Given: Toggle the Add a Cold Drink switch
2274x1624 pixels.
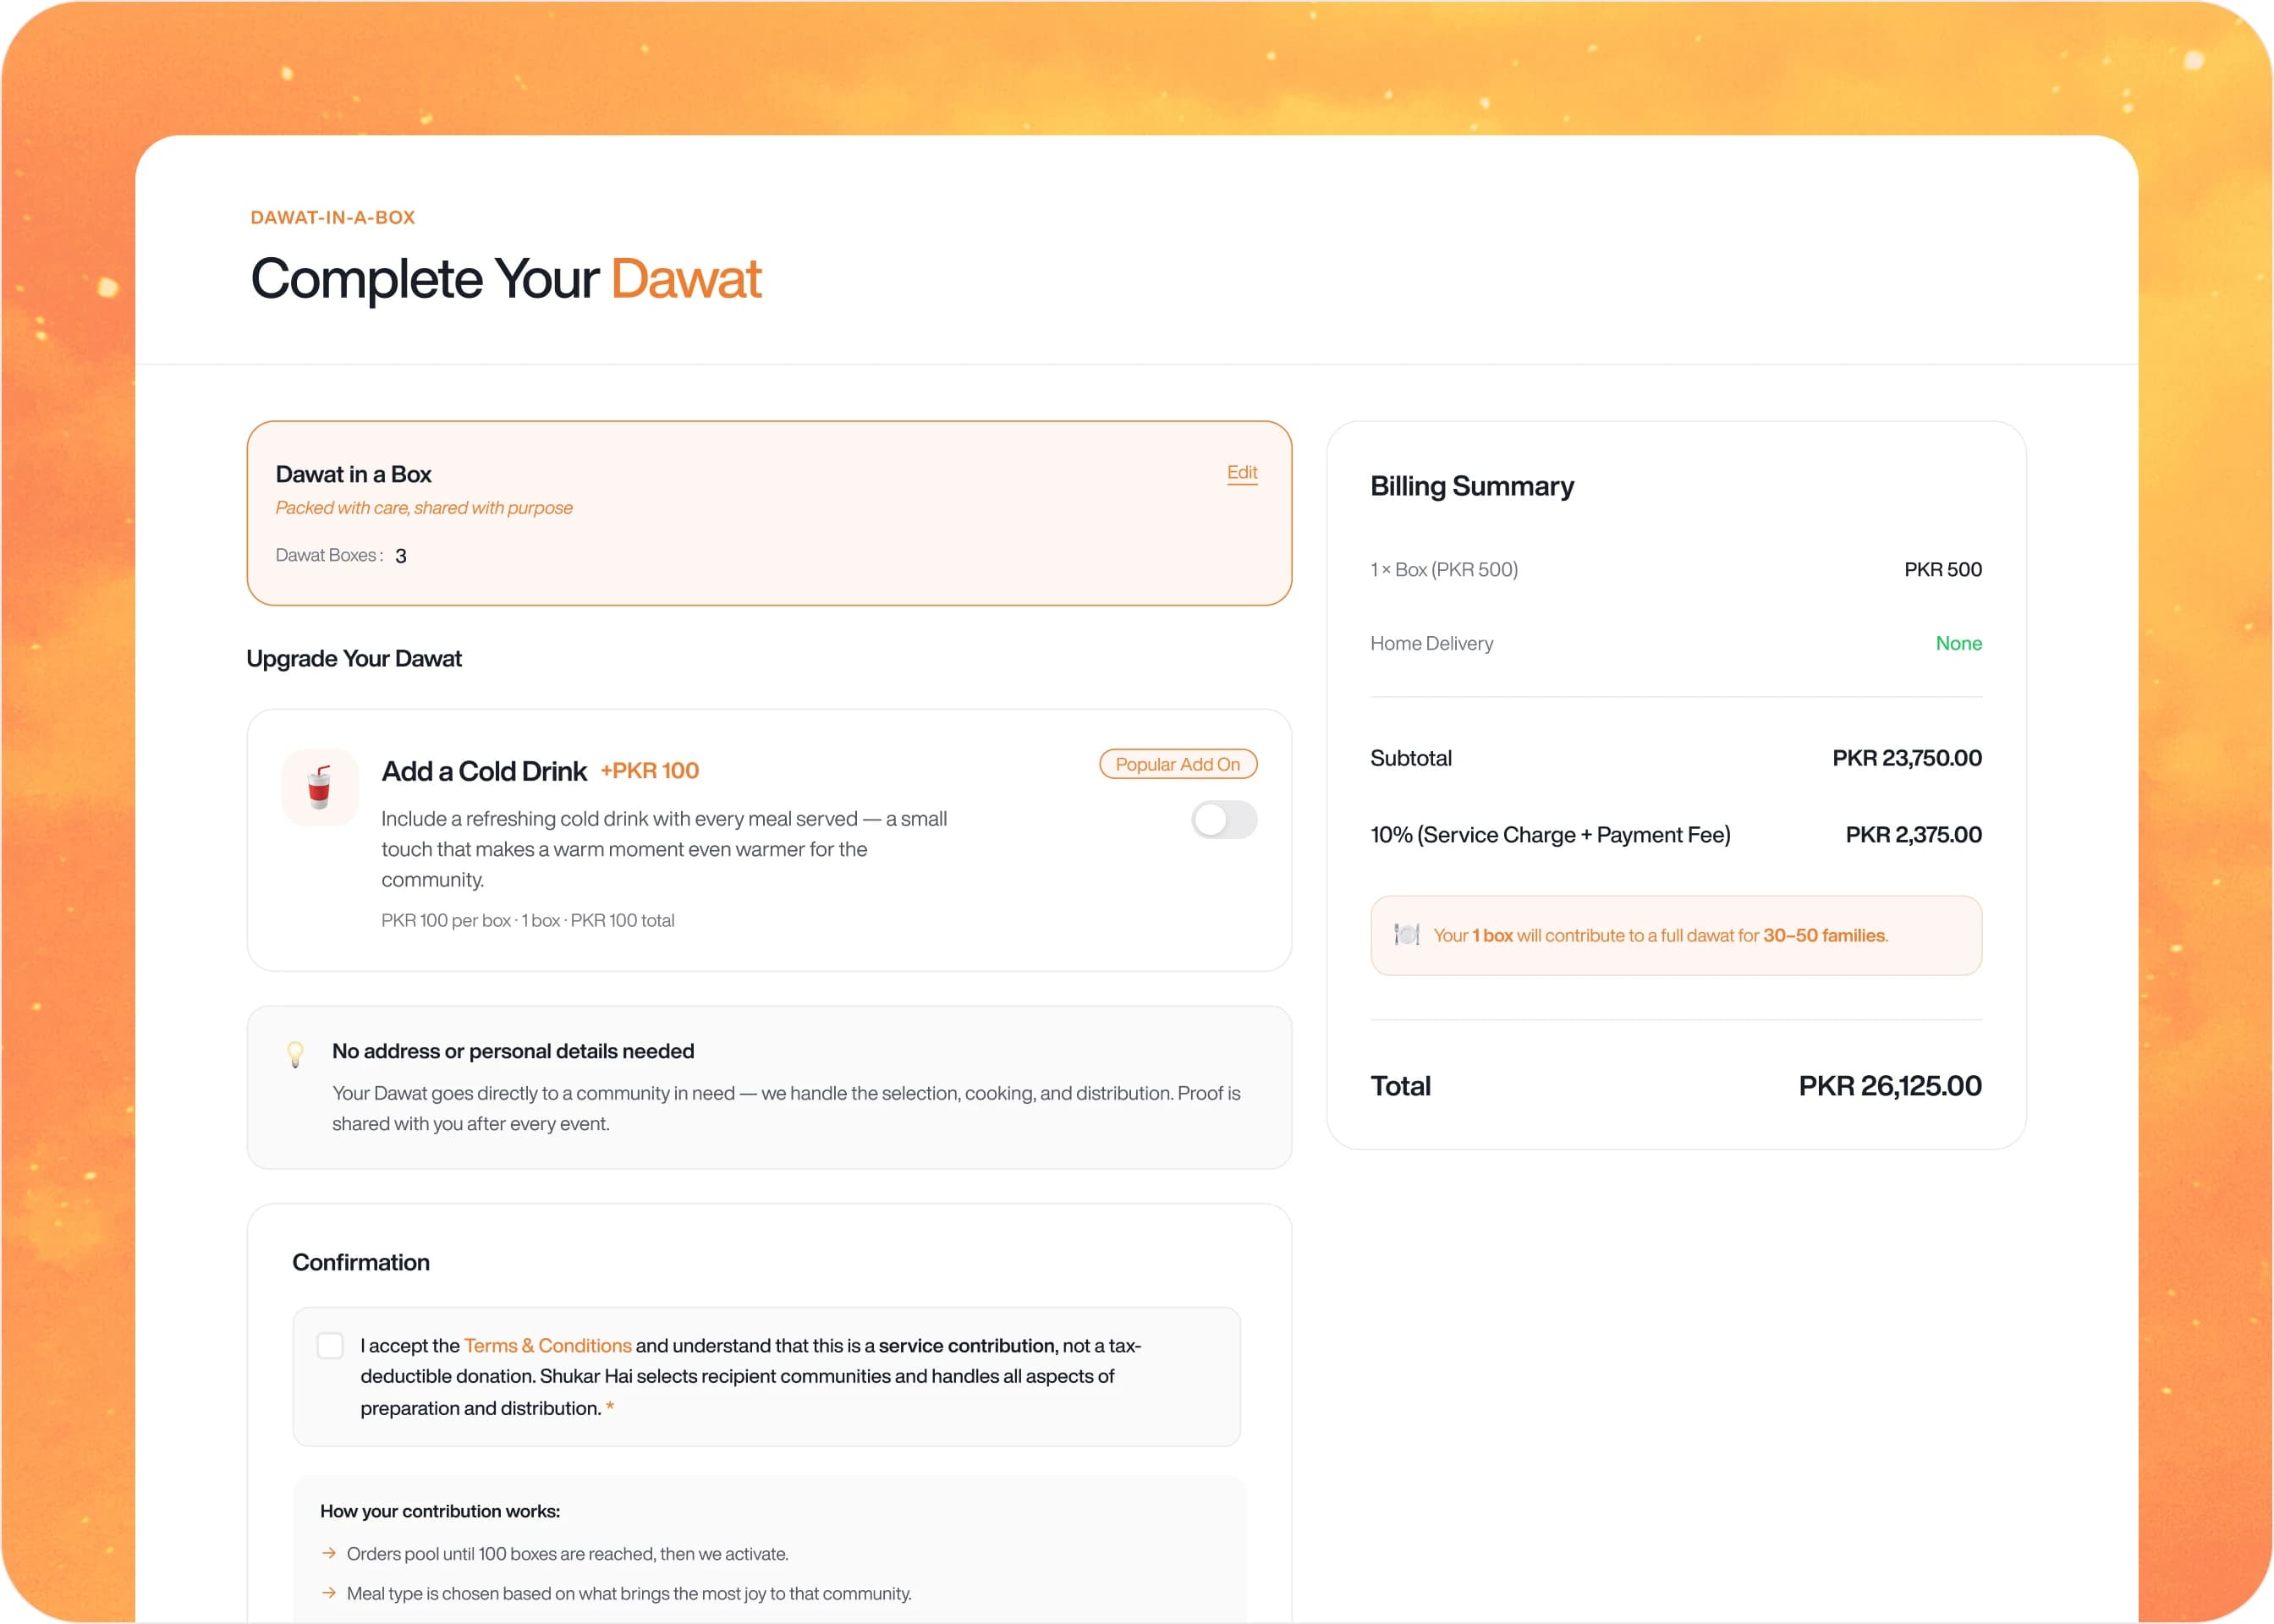Looking at the screenshot, I should pyautogui.click(x=1223, y=820).
